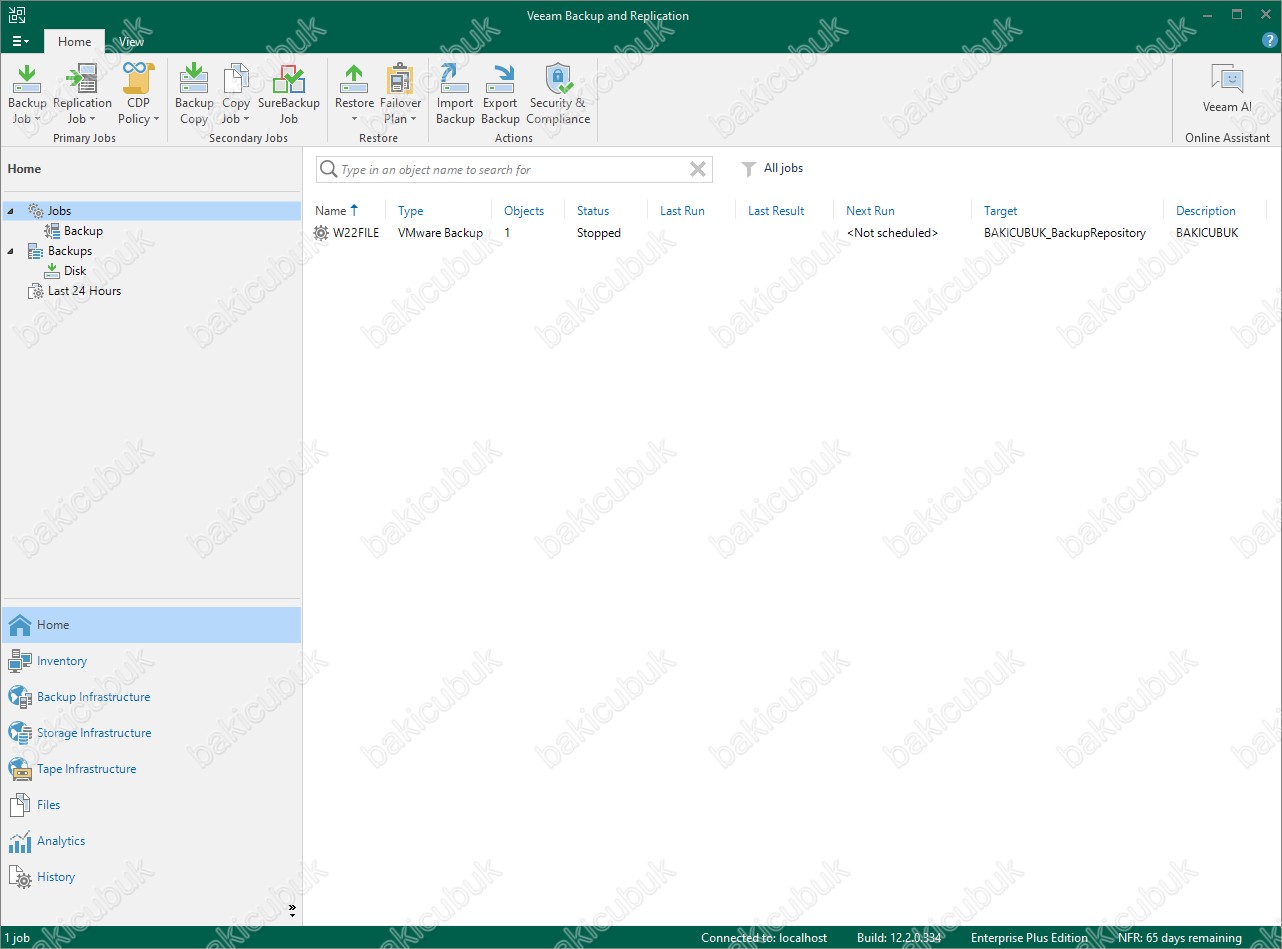Select Last 24 Hours tree item

point(84,291)
